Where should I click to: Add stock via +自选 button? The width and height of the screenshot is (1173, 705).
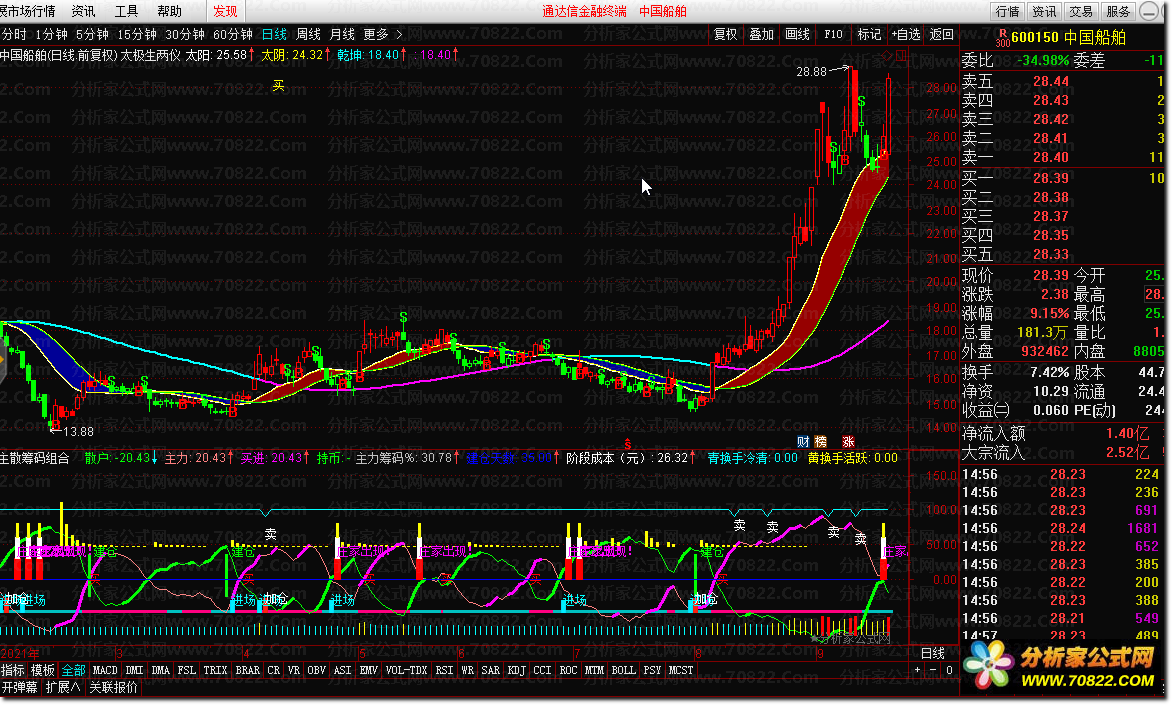click(x=906, y=34)
